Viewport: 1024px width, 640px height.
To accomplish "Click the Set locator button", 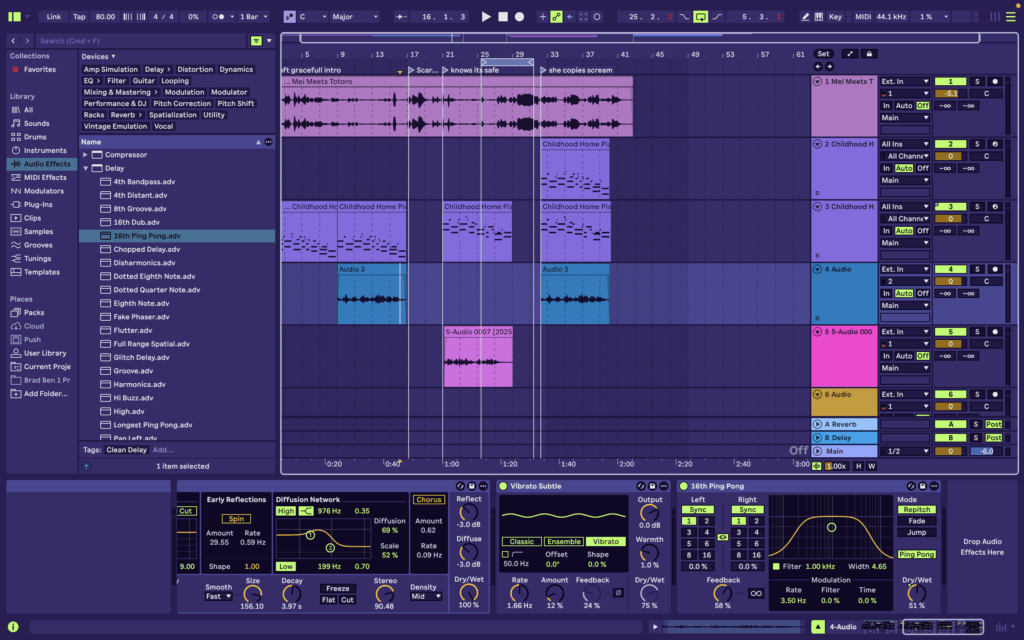I will click(x=823, y=54).
